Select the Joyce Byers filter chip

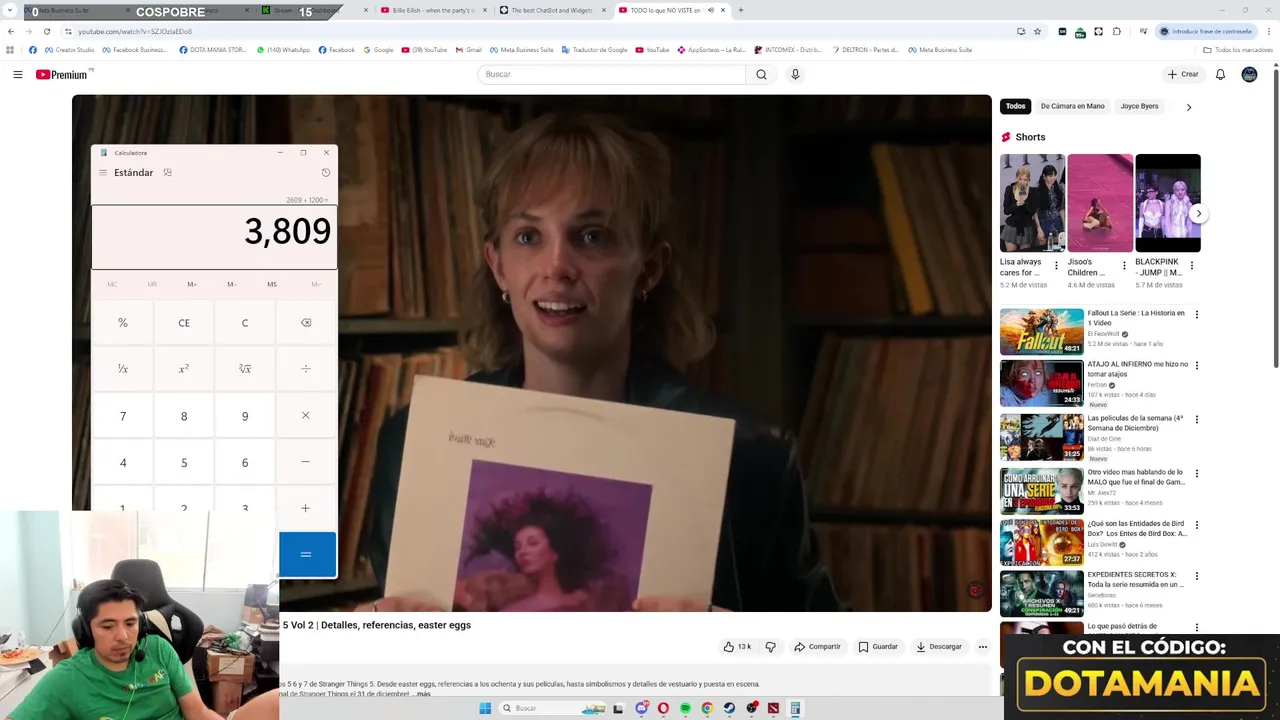click(1139, 106)
